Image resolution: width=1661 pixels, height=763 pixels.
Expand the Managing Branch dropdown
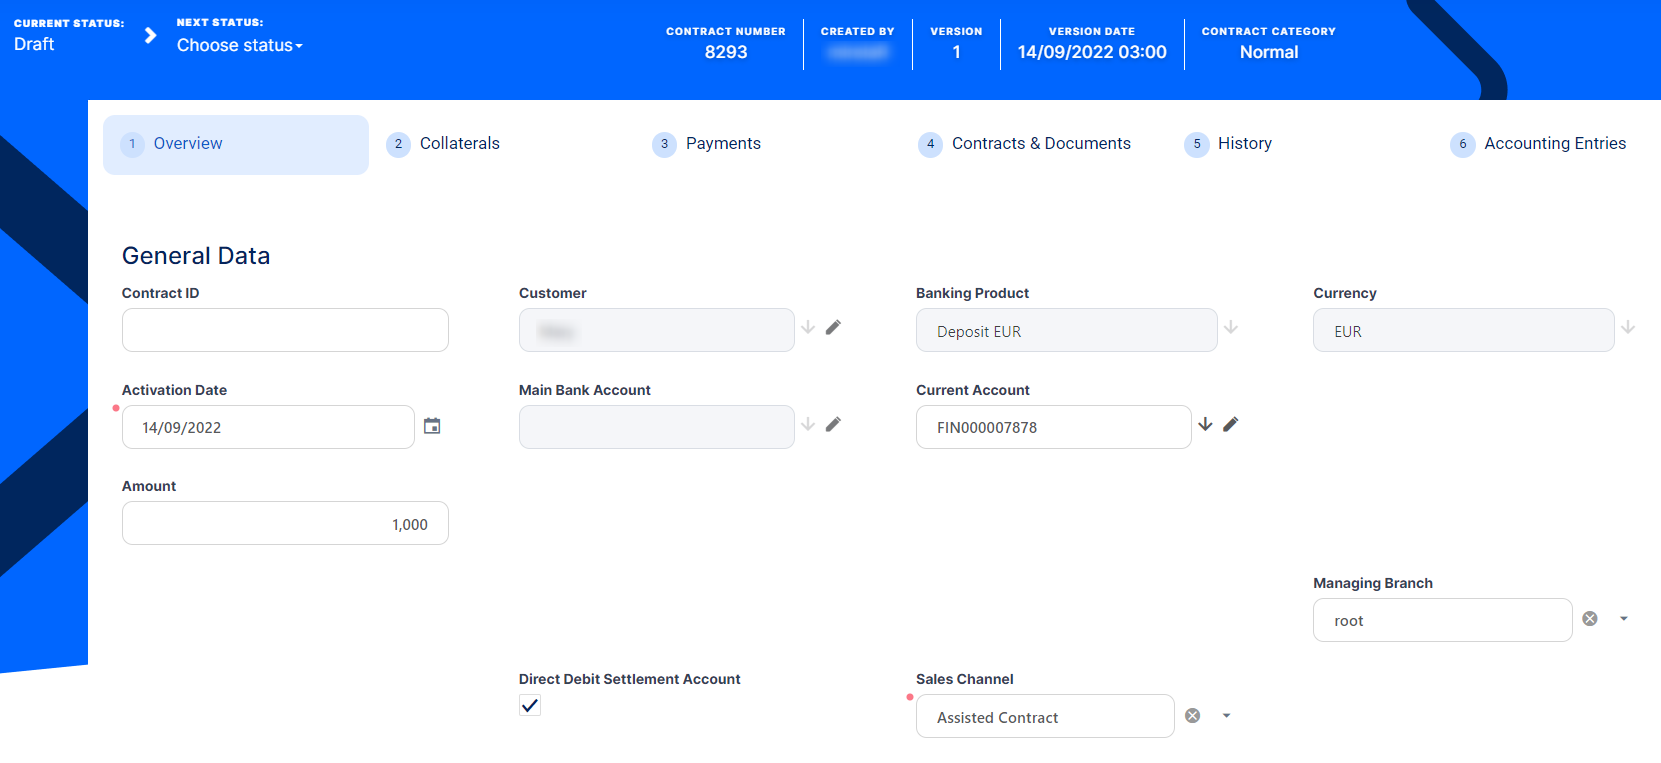point(1624,619)
